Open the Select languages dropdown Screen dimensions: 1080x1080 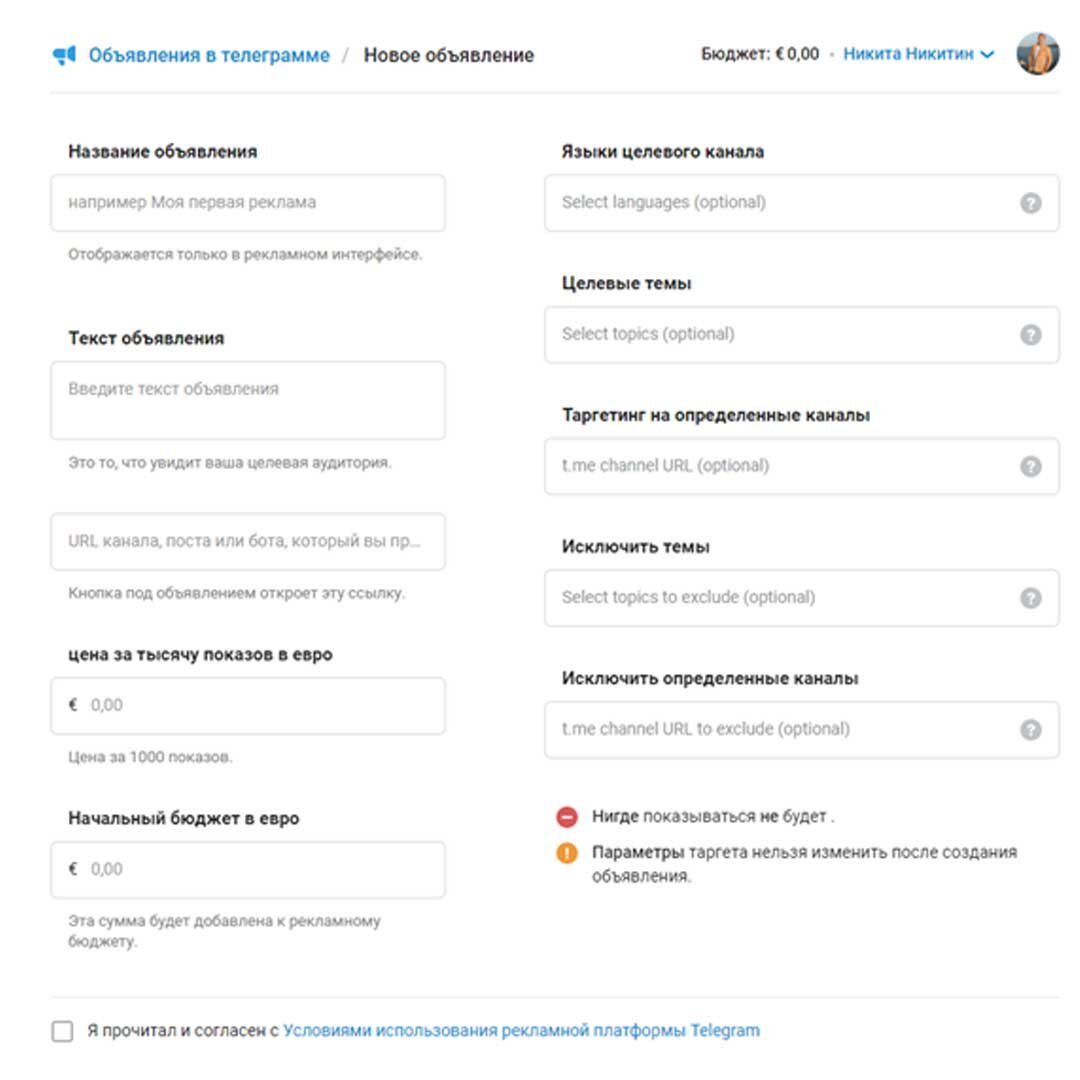pos(780,203)
